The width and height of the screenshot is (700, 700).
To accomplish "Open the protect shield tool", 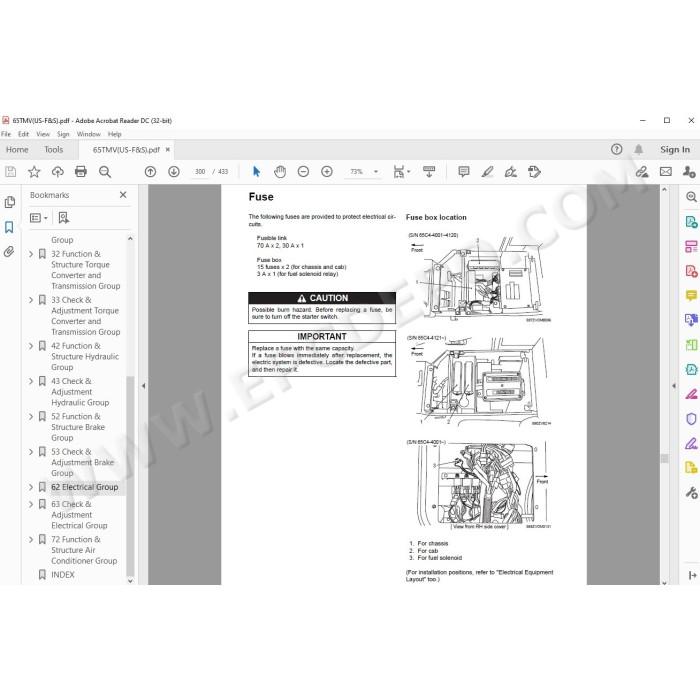I will point(691,419).
